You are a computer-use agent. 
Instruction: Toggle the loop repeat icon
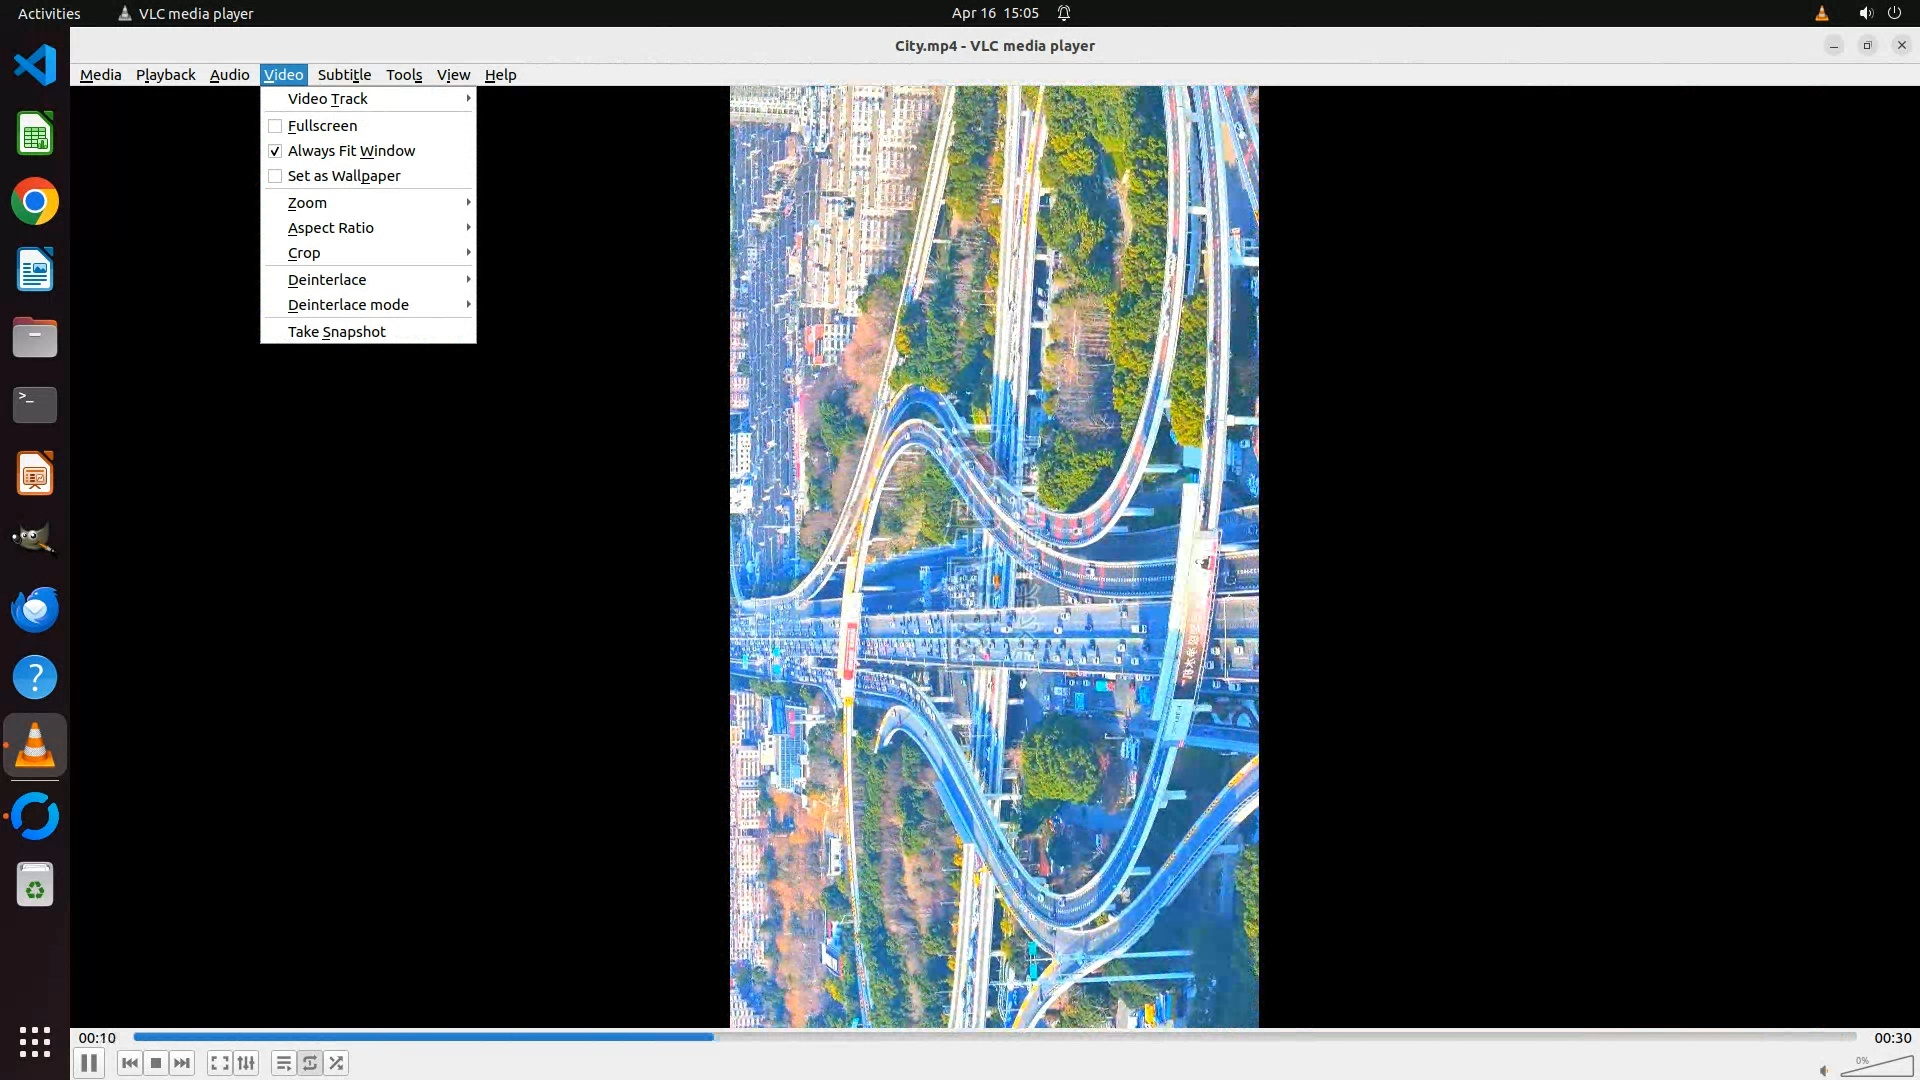310,1063
